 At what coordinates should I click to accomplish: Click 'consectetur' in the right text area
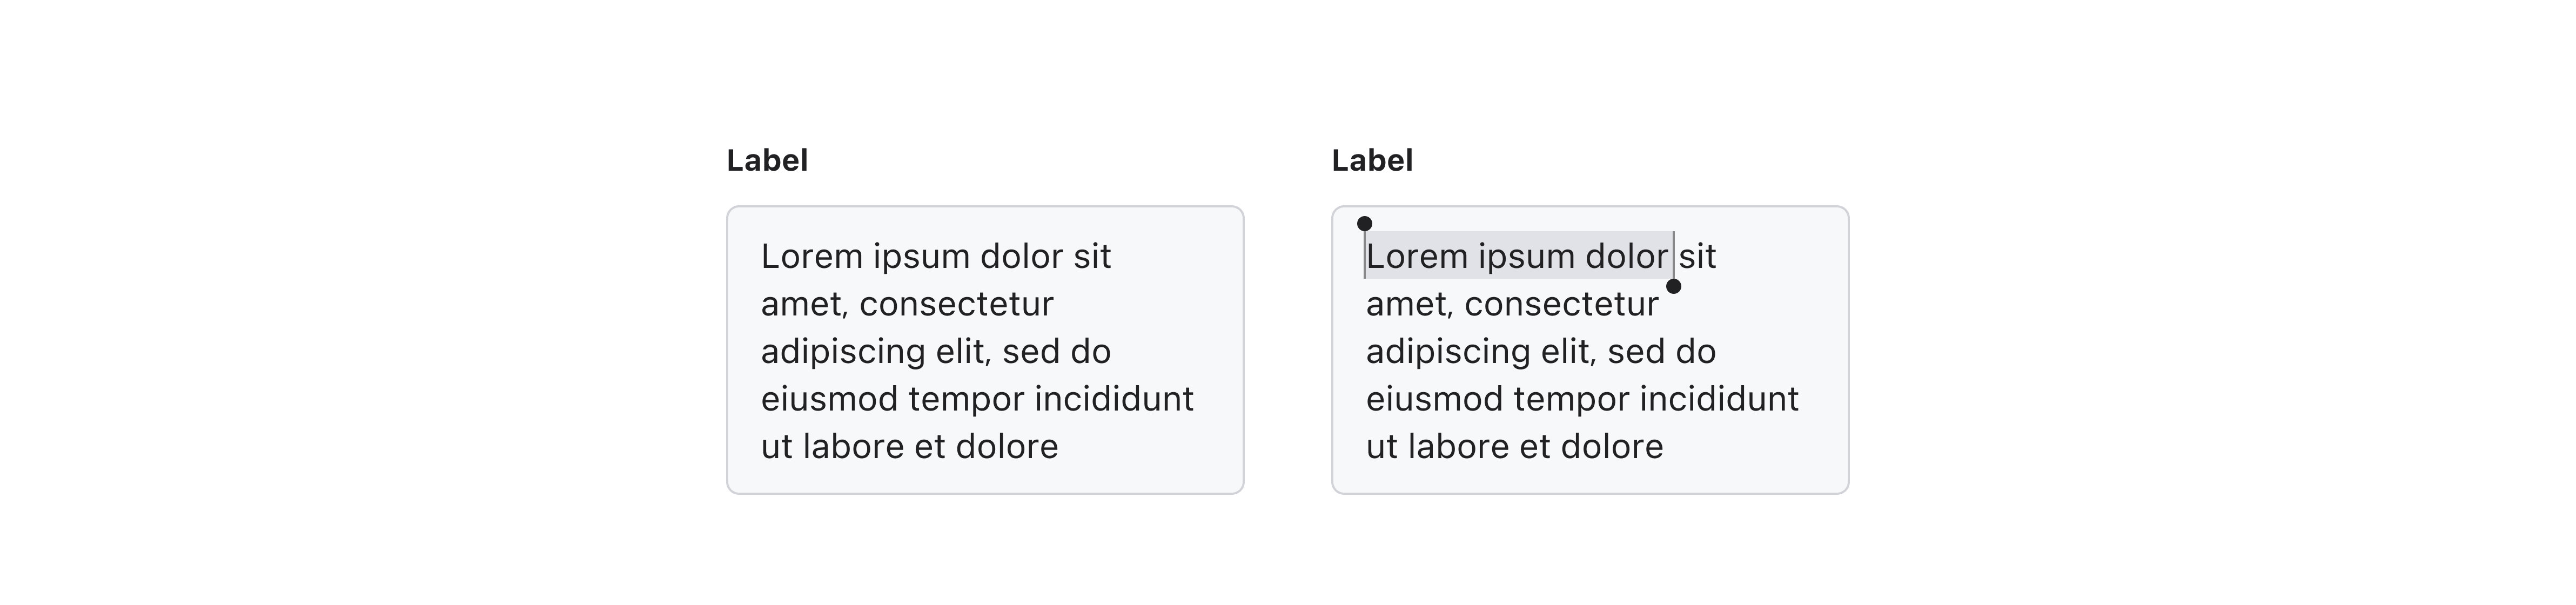pyautogui.click(x=1561, y=304)
